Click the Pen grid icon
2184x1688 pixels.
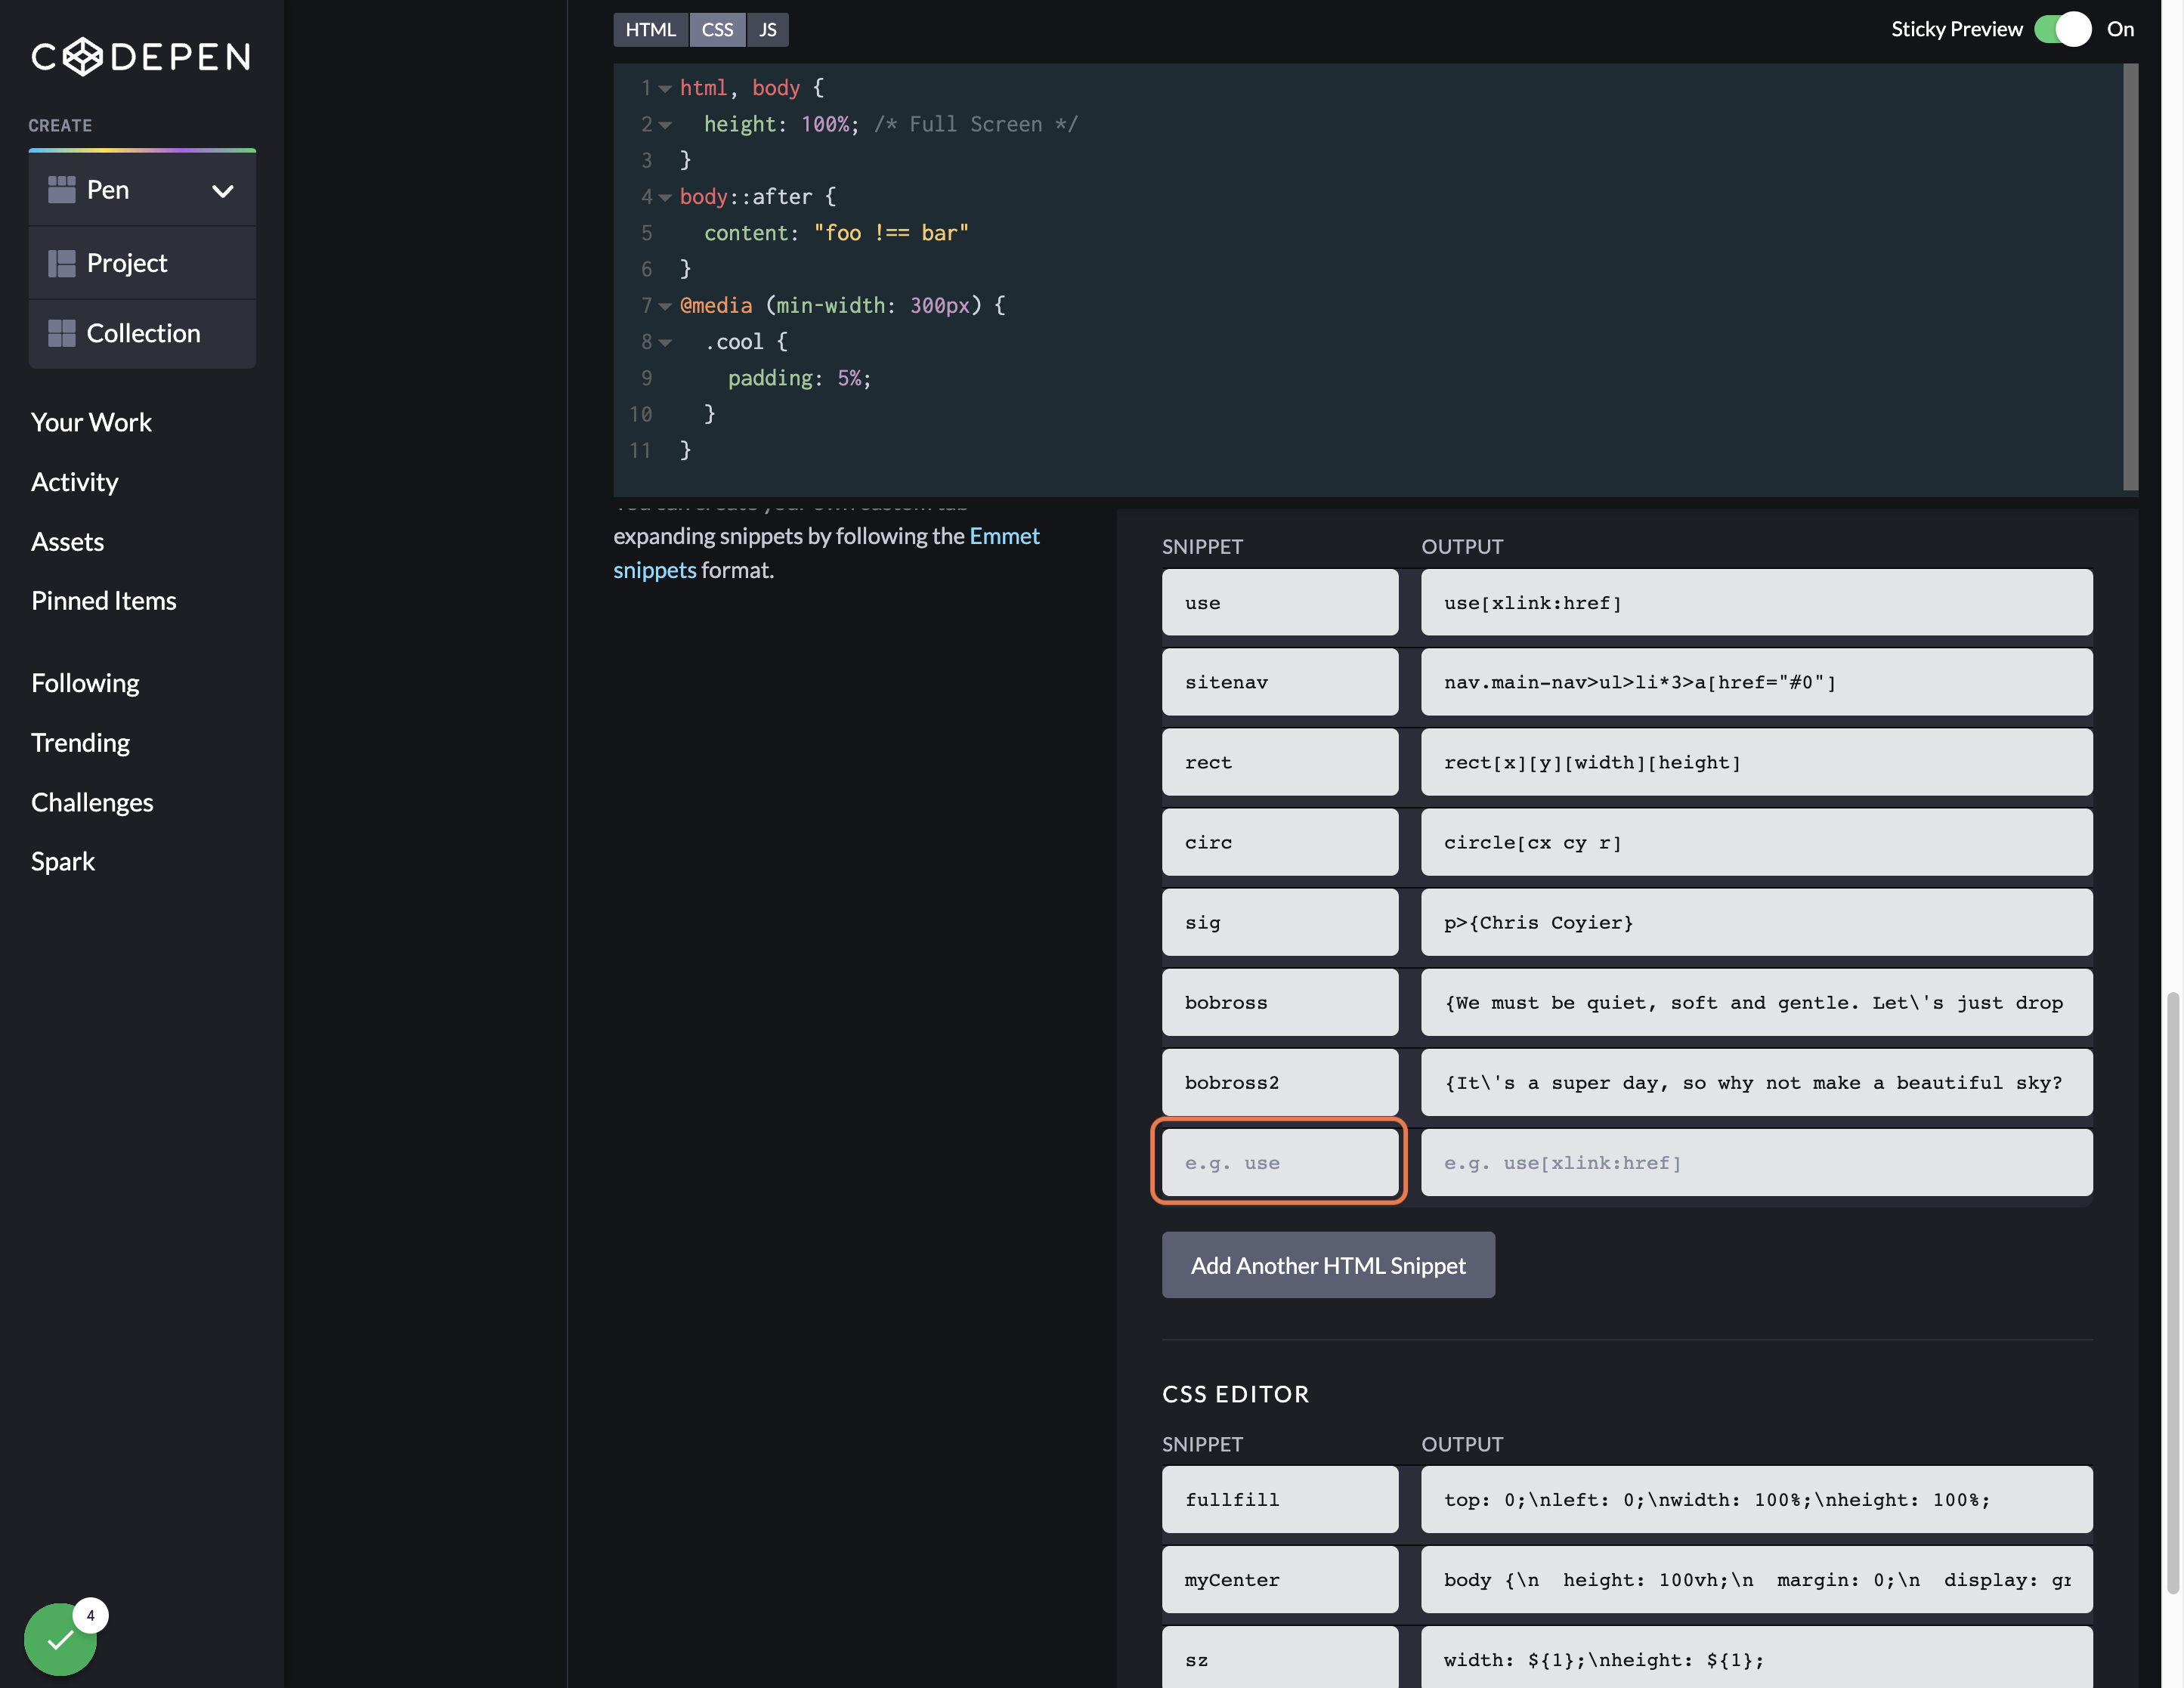click(62, 190)
